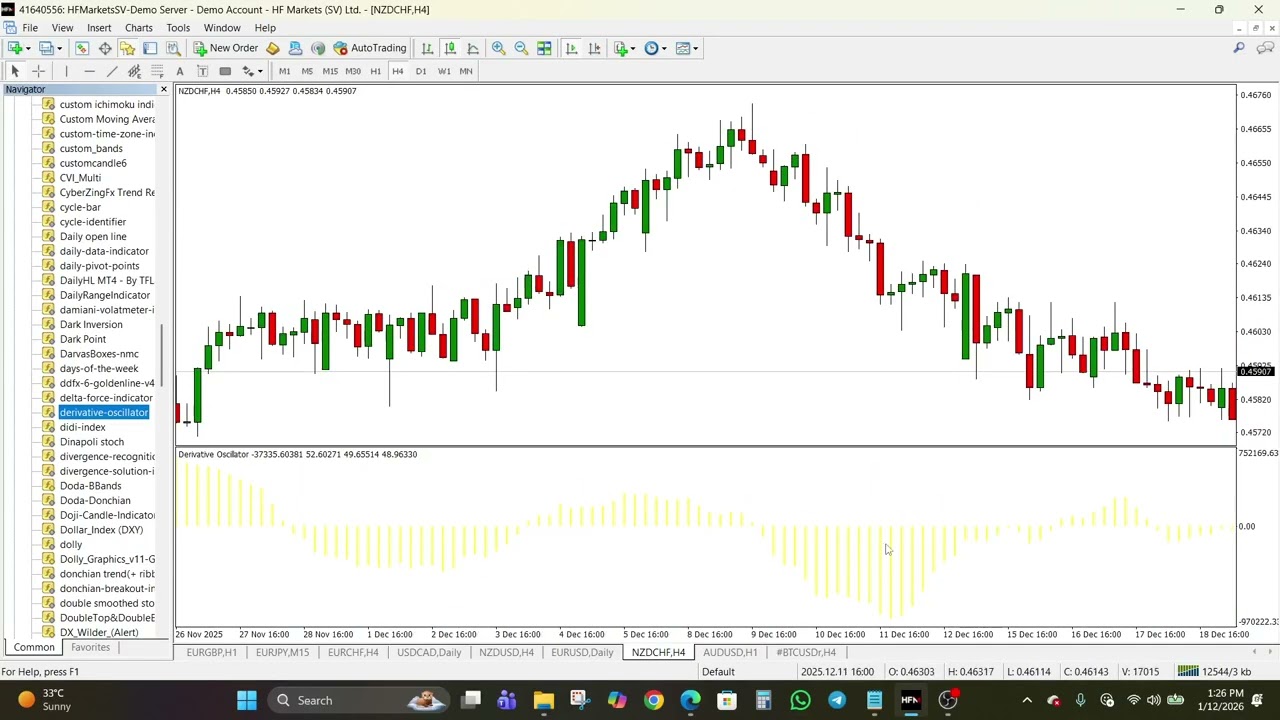This screenshot has width=1280, height=720.
Task: Switch to M1 timeframe
Action: [x=284, y=71]
